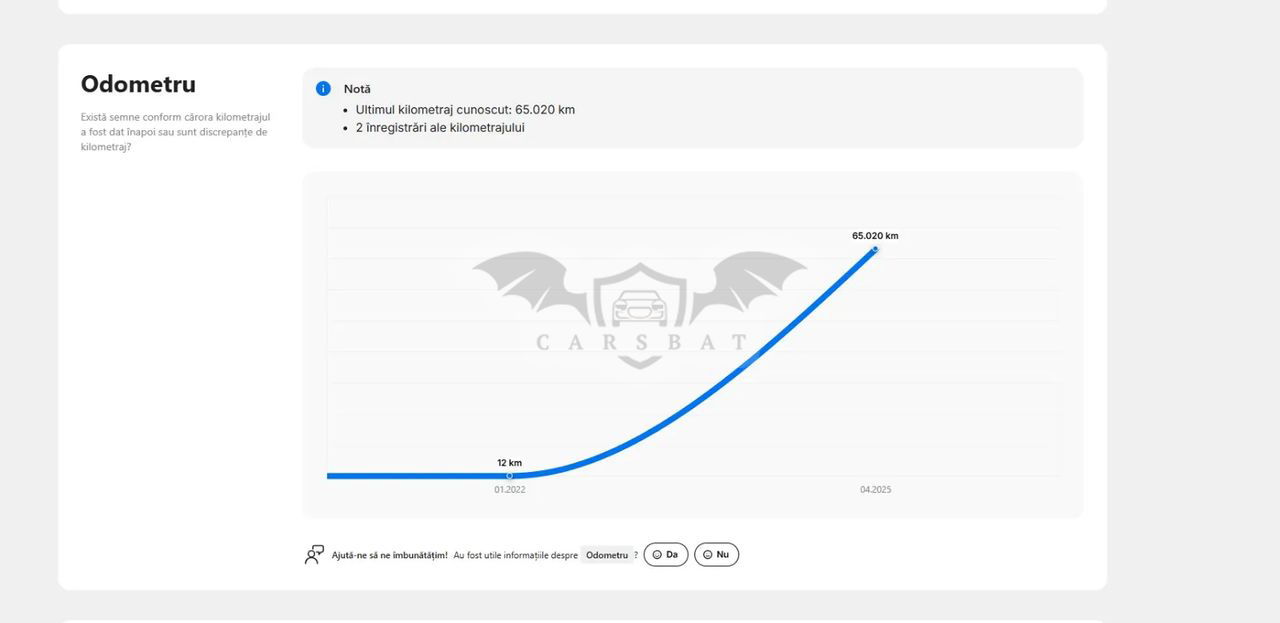Click the 01.2022 date axis label
1280x623 pixels.
pos(509,490)
